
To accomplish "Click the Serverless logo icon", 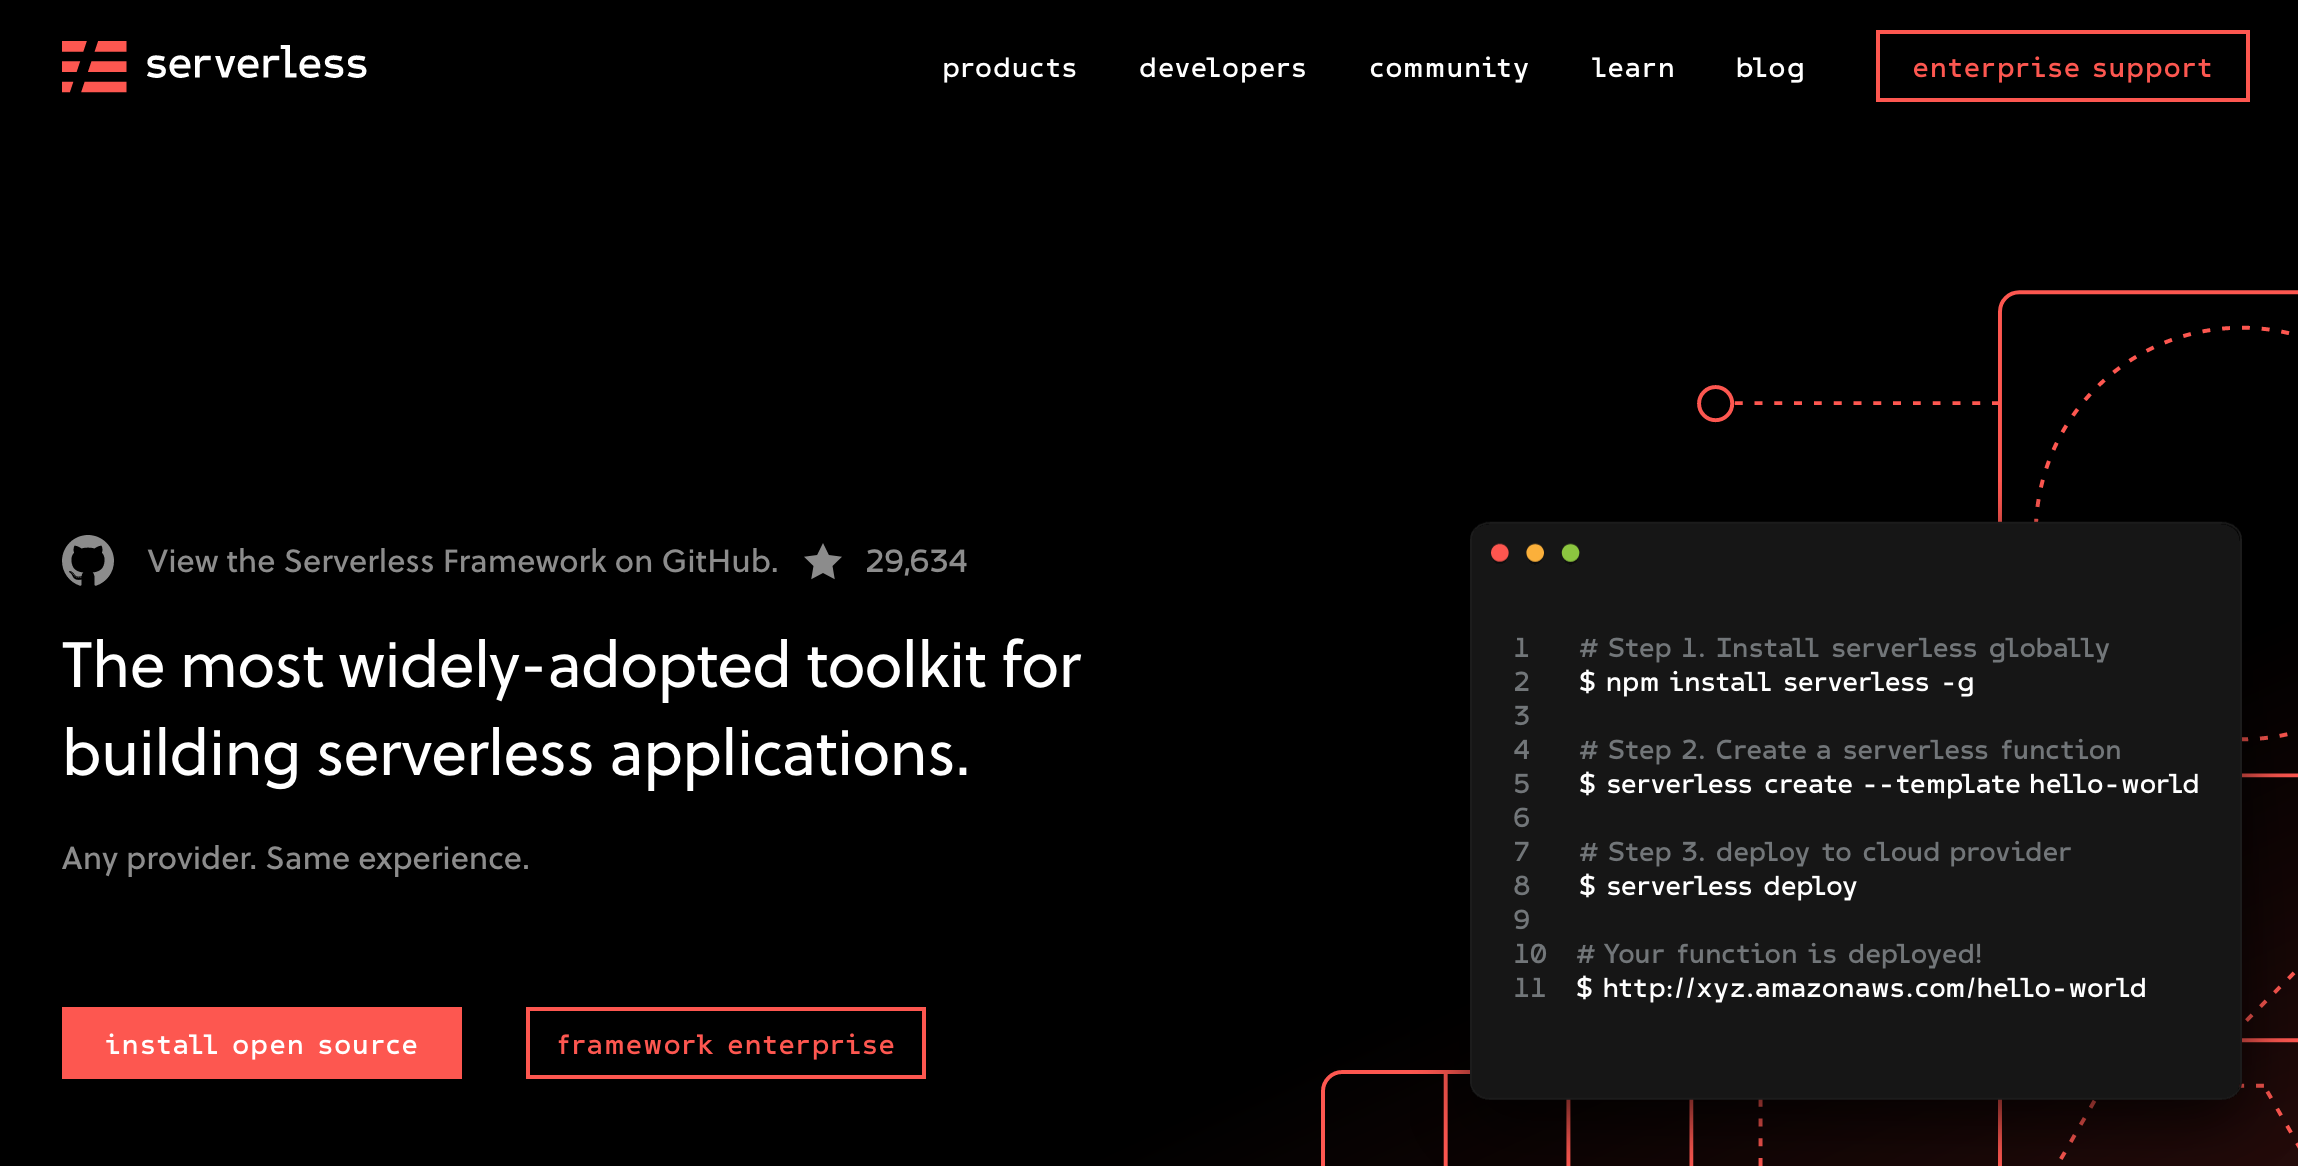I will 94,66.
